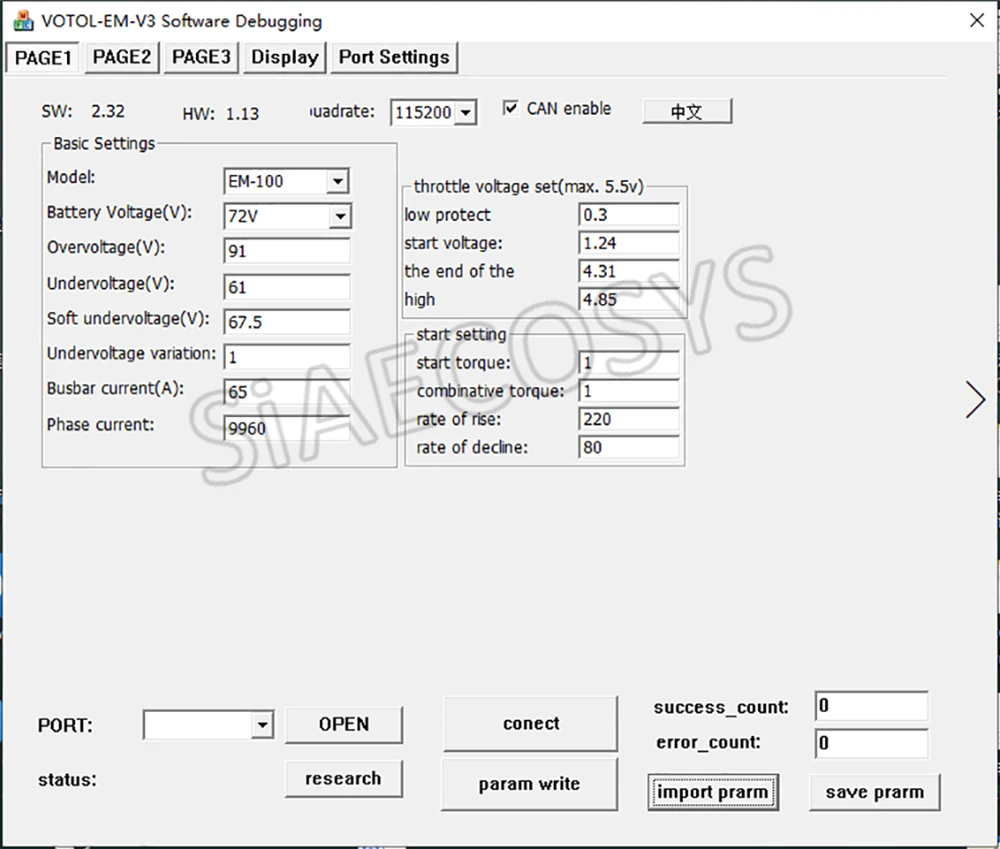Click the save prarm button
The image size is (1000, 849).
click(875, 792)
